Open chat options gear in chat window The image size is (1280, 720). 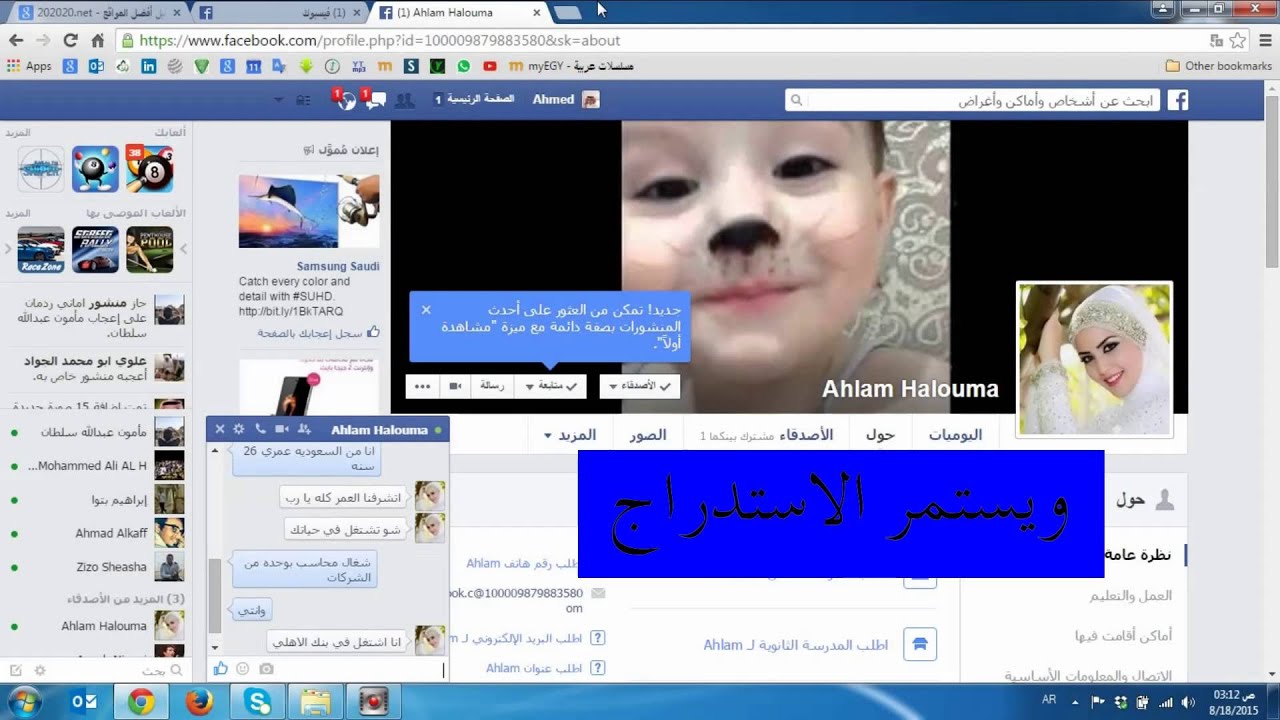(x=239, y=429)
